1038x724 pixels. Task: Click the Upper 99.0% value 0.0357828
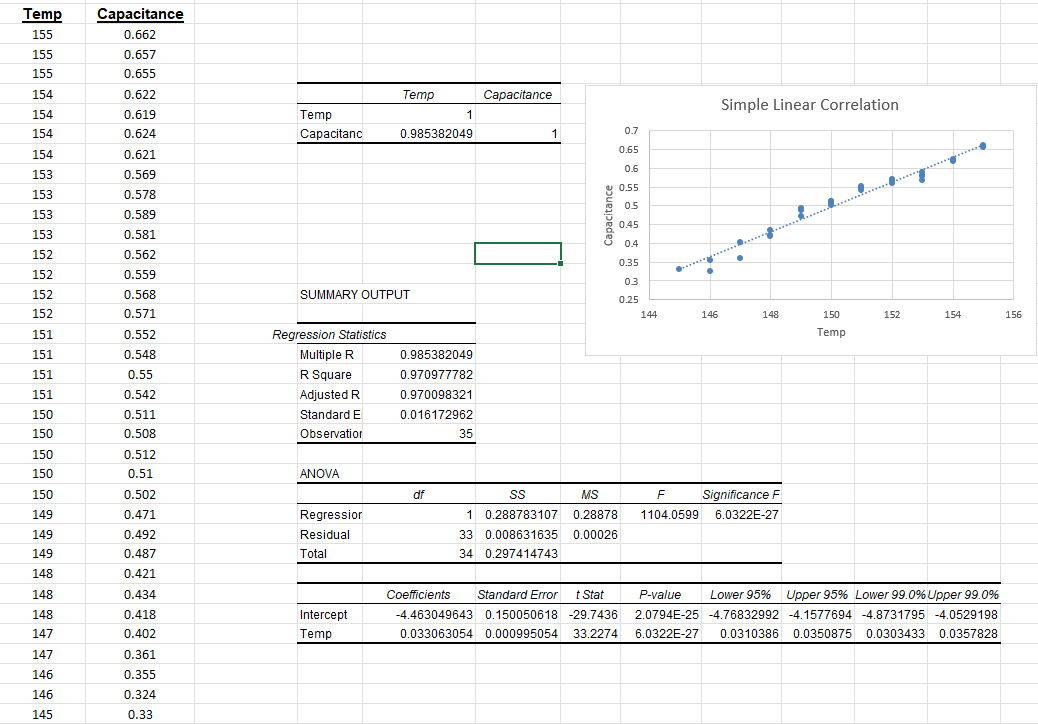pos(968,633)
